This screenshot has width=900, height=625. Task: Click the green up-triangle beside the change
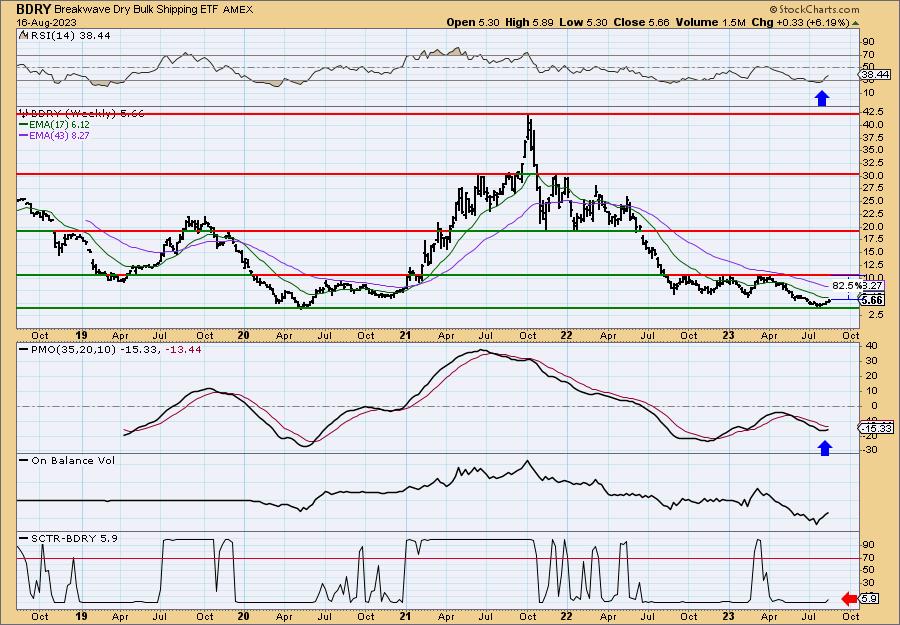click(855, 23)
